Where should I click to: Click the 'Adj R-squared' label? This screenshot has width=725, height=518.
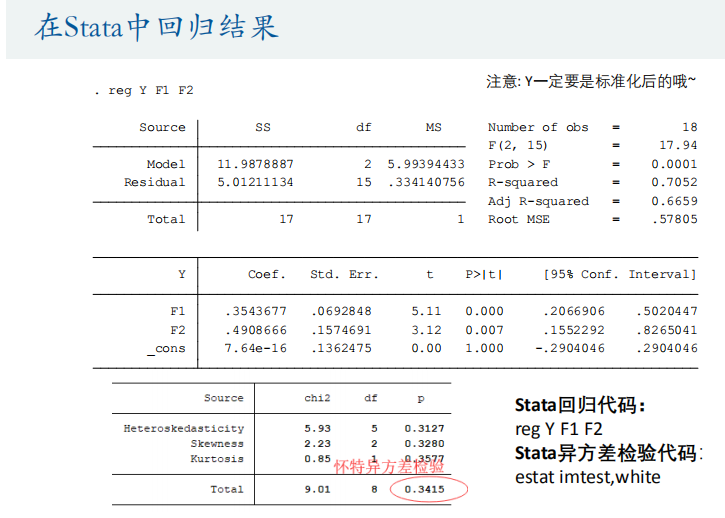pos(539,202)
